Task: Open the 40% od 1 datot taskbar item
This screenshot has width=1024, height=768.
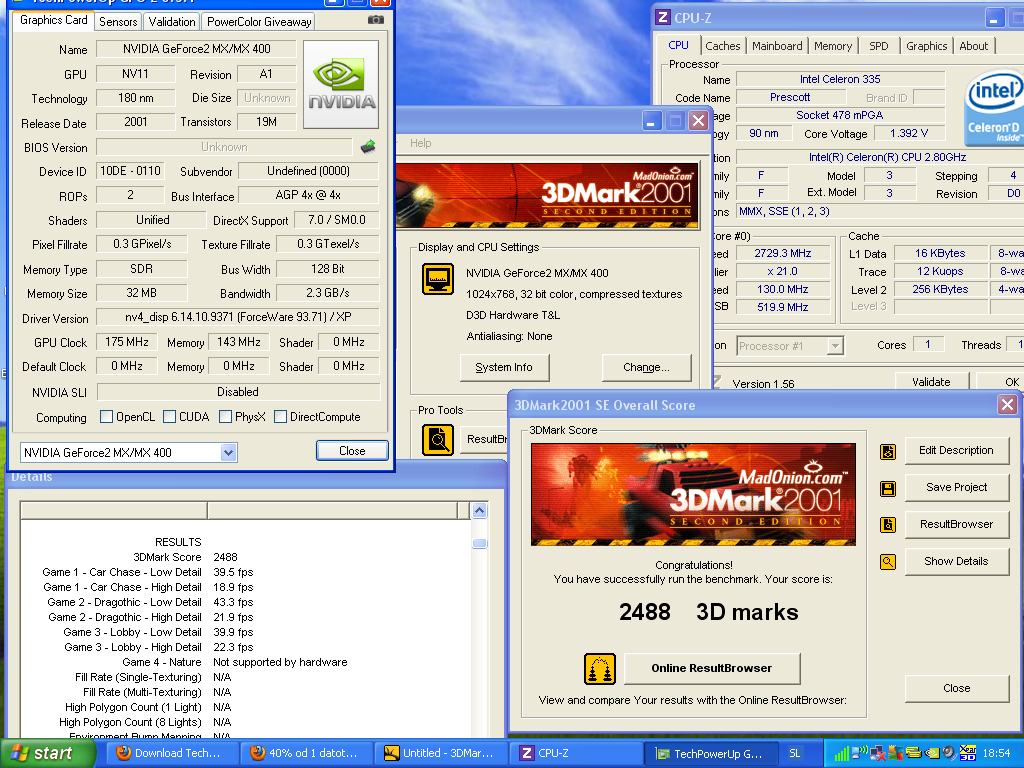Action: click(x=307, y=754)
